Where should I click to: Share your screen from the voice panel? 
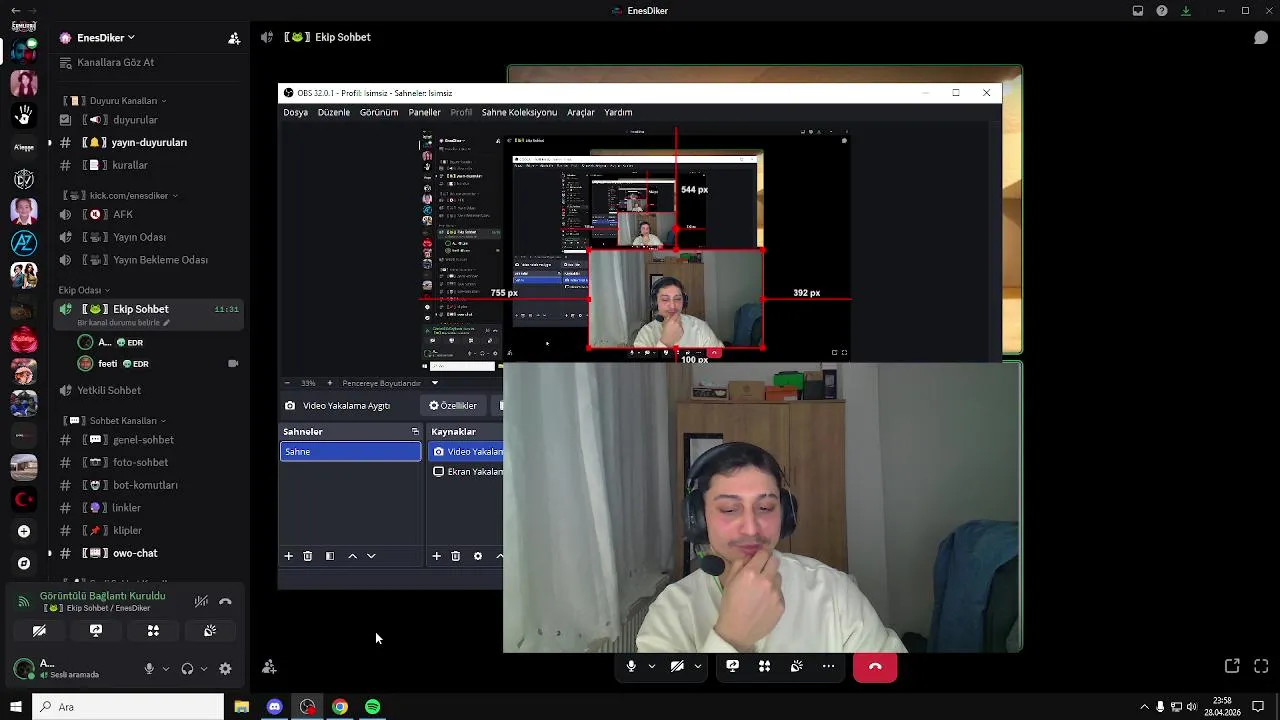(96, 631)
